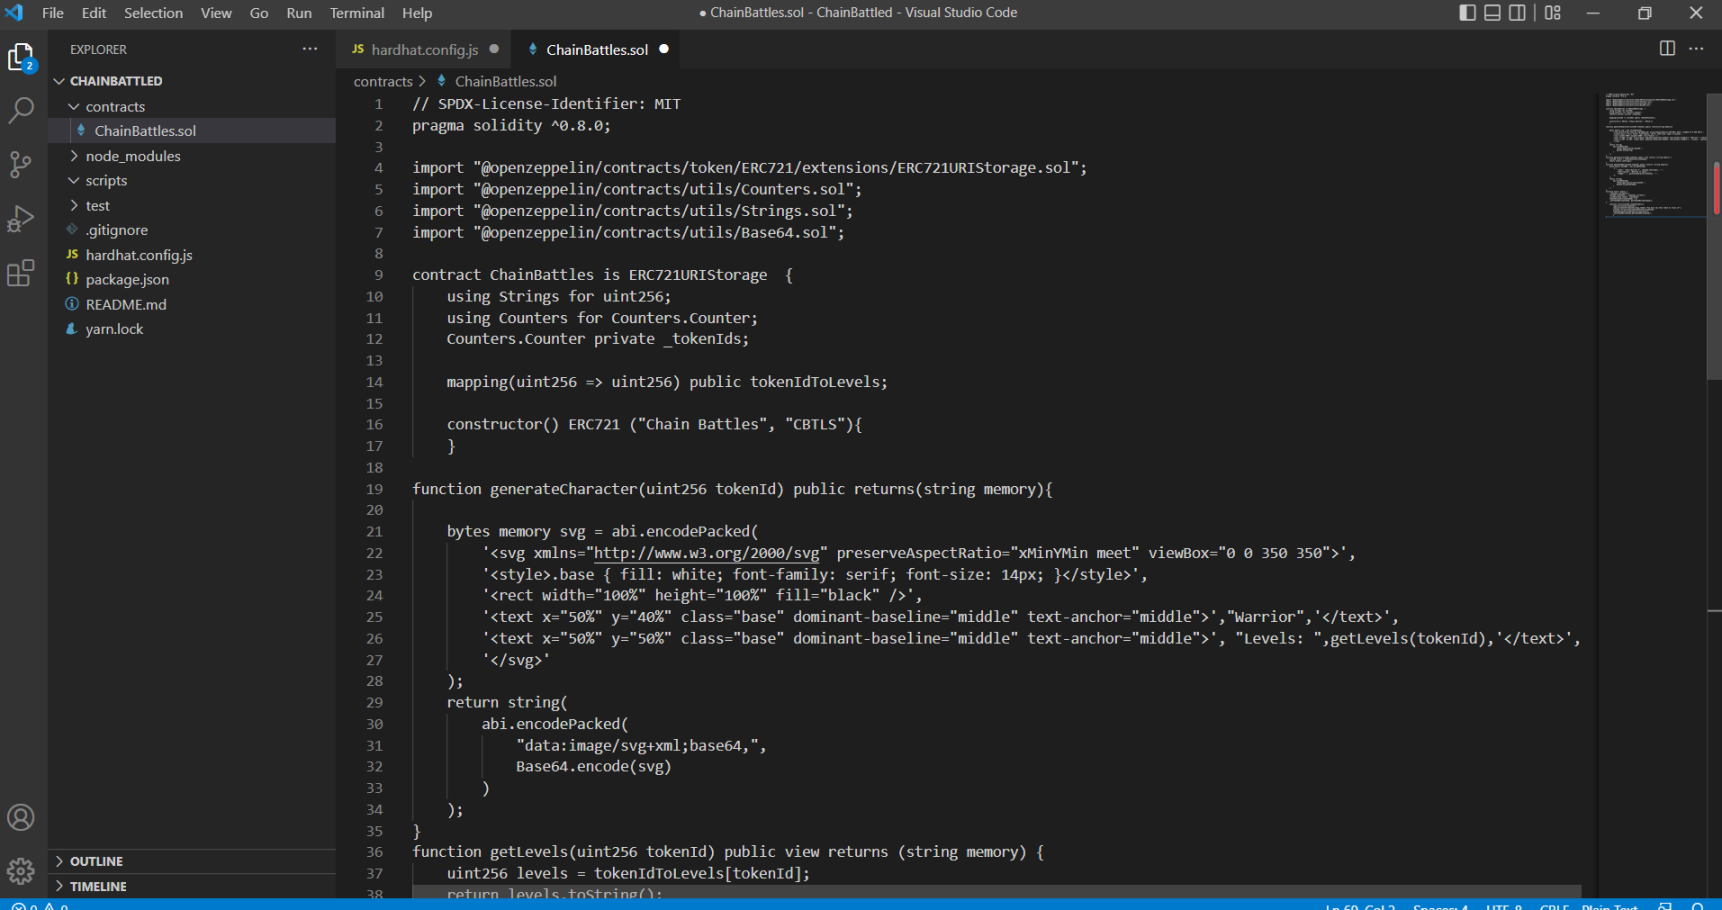Click the Accounts icon

click(21, 818)
